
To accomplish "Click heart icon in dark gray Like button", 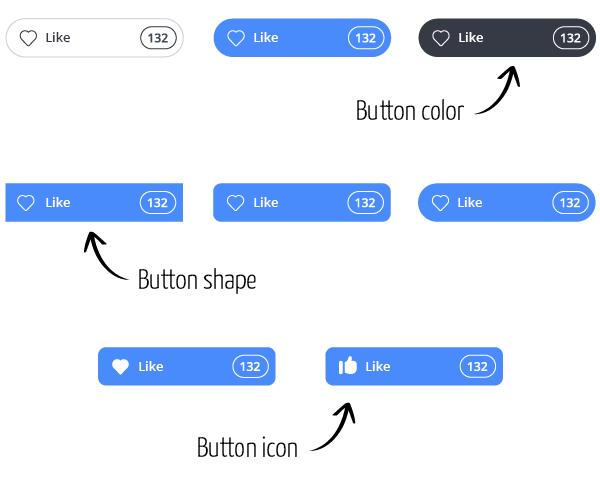I will tap(441, 38).
